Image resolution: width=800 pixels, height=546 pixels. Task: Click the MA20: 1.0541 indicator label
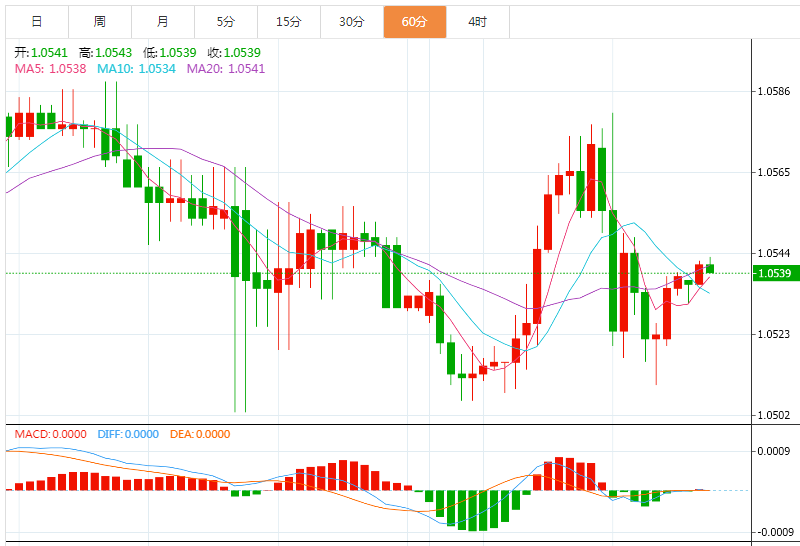(226, 69)
